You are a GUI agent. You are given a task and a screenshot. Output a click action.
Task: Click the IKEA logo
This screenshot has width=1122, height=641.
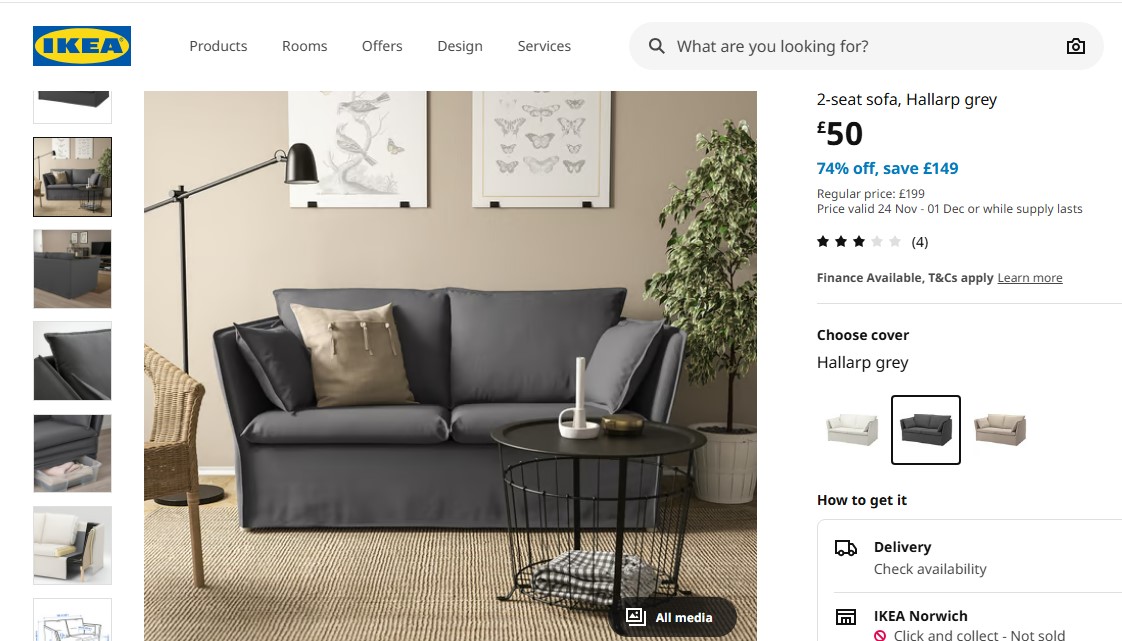coord(82,46)
